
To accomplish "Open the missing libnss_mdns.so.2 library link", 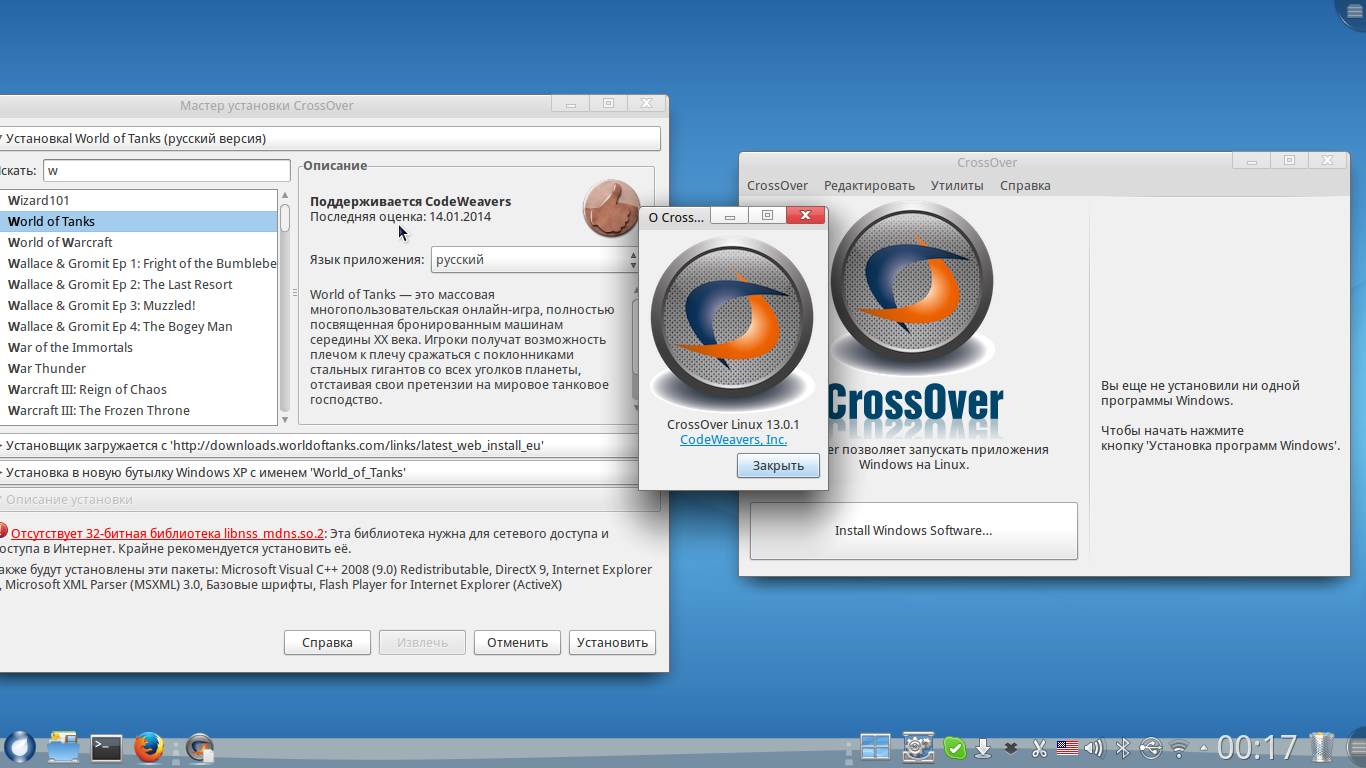I will click(168, 533).
